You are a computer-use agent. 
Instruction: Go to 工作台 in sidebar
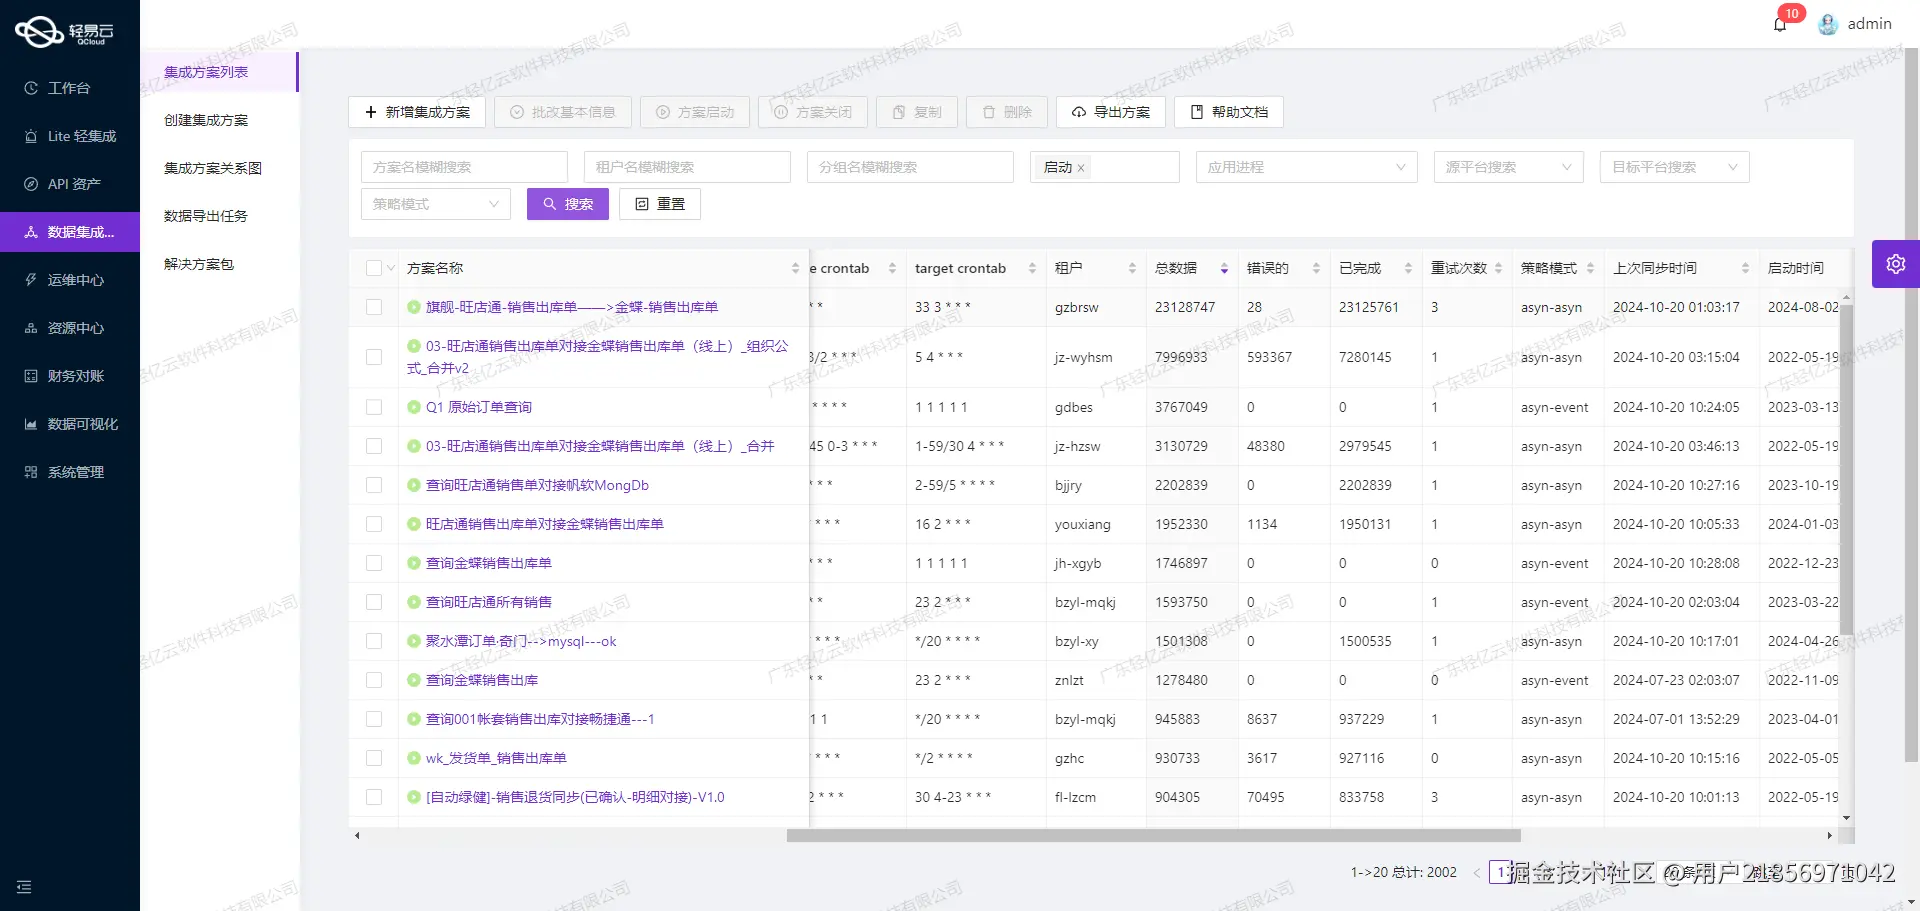click(x=70, y=88)
